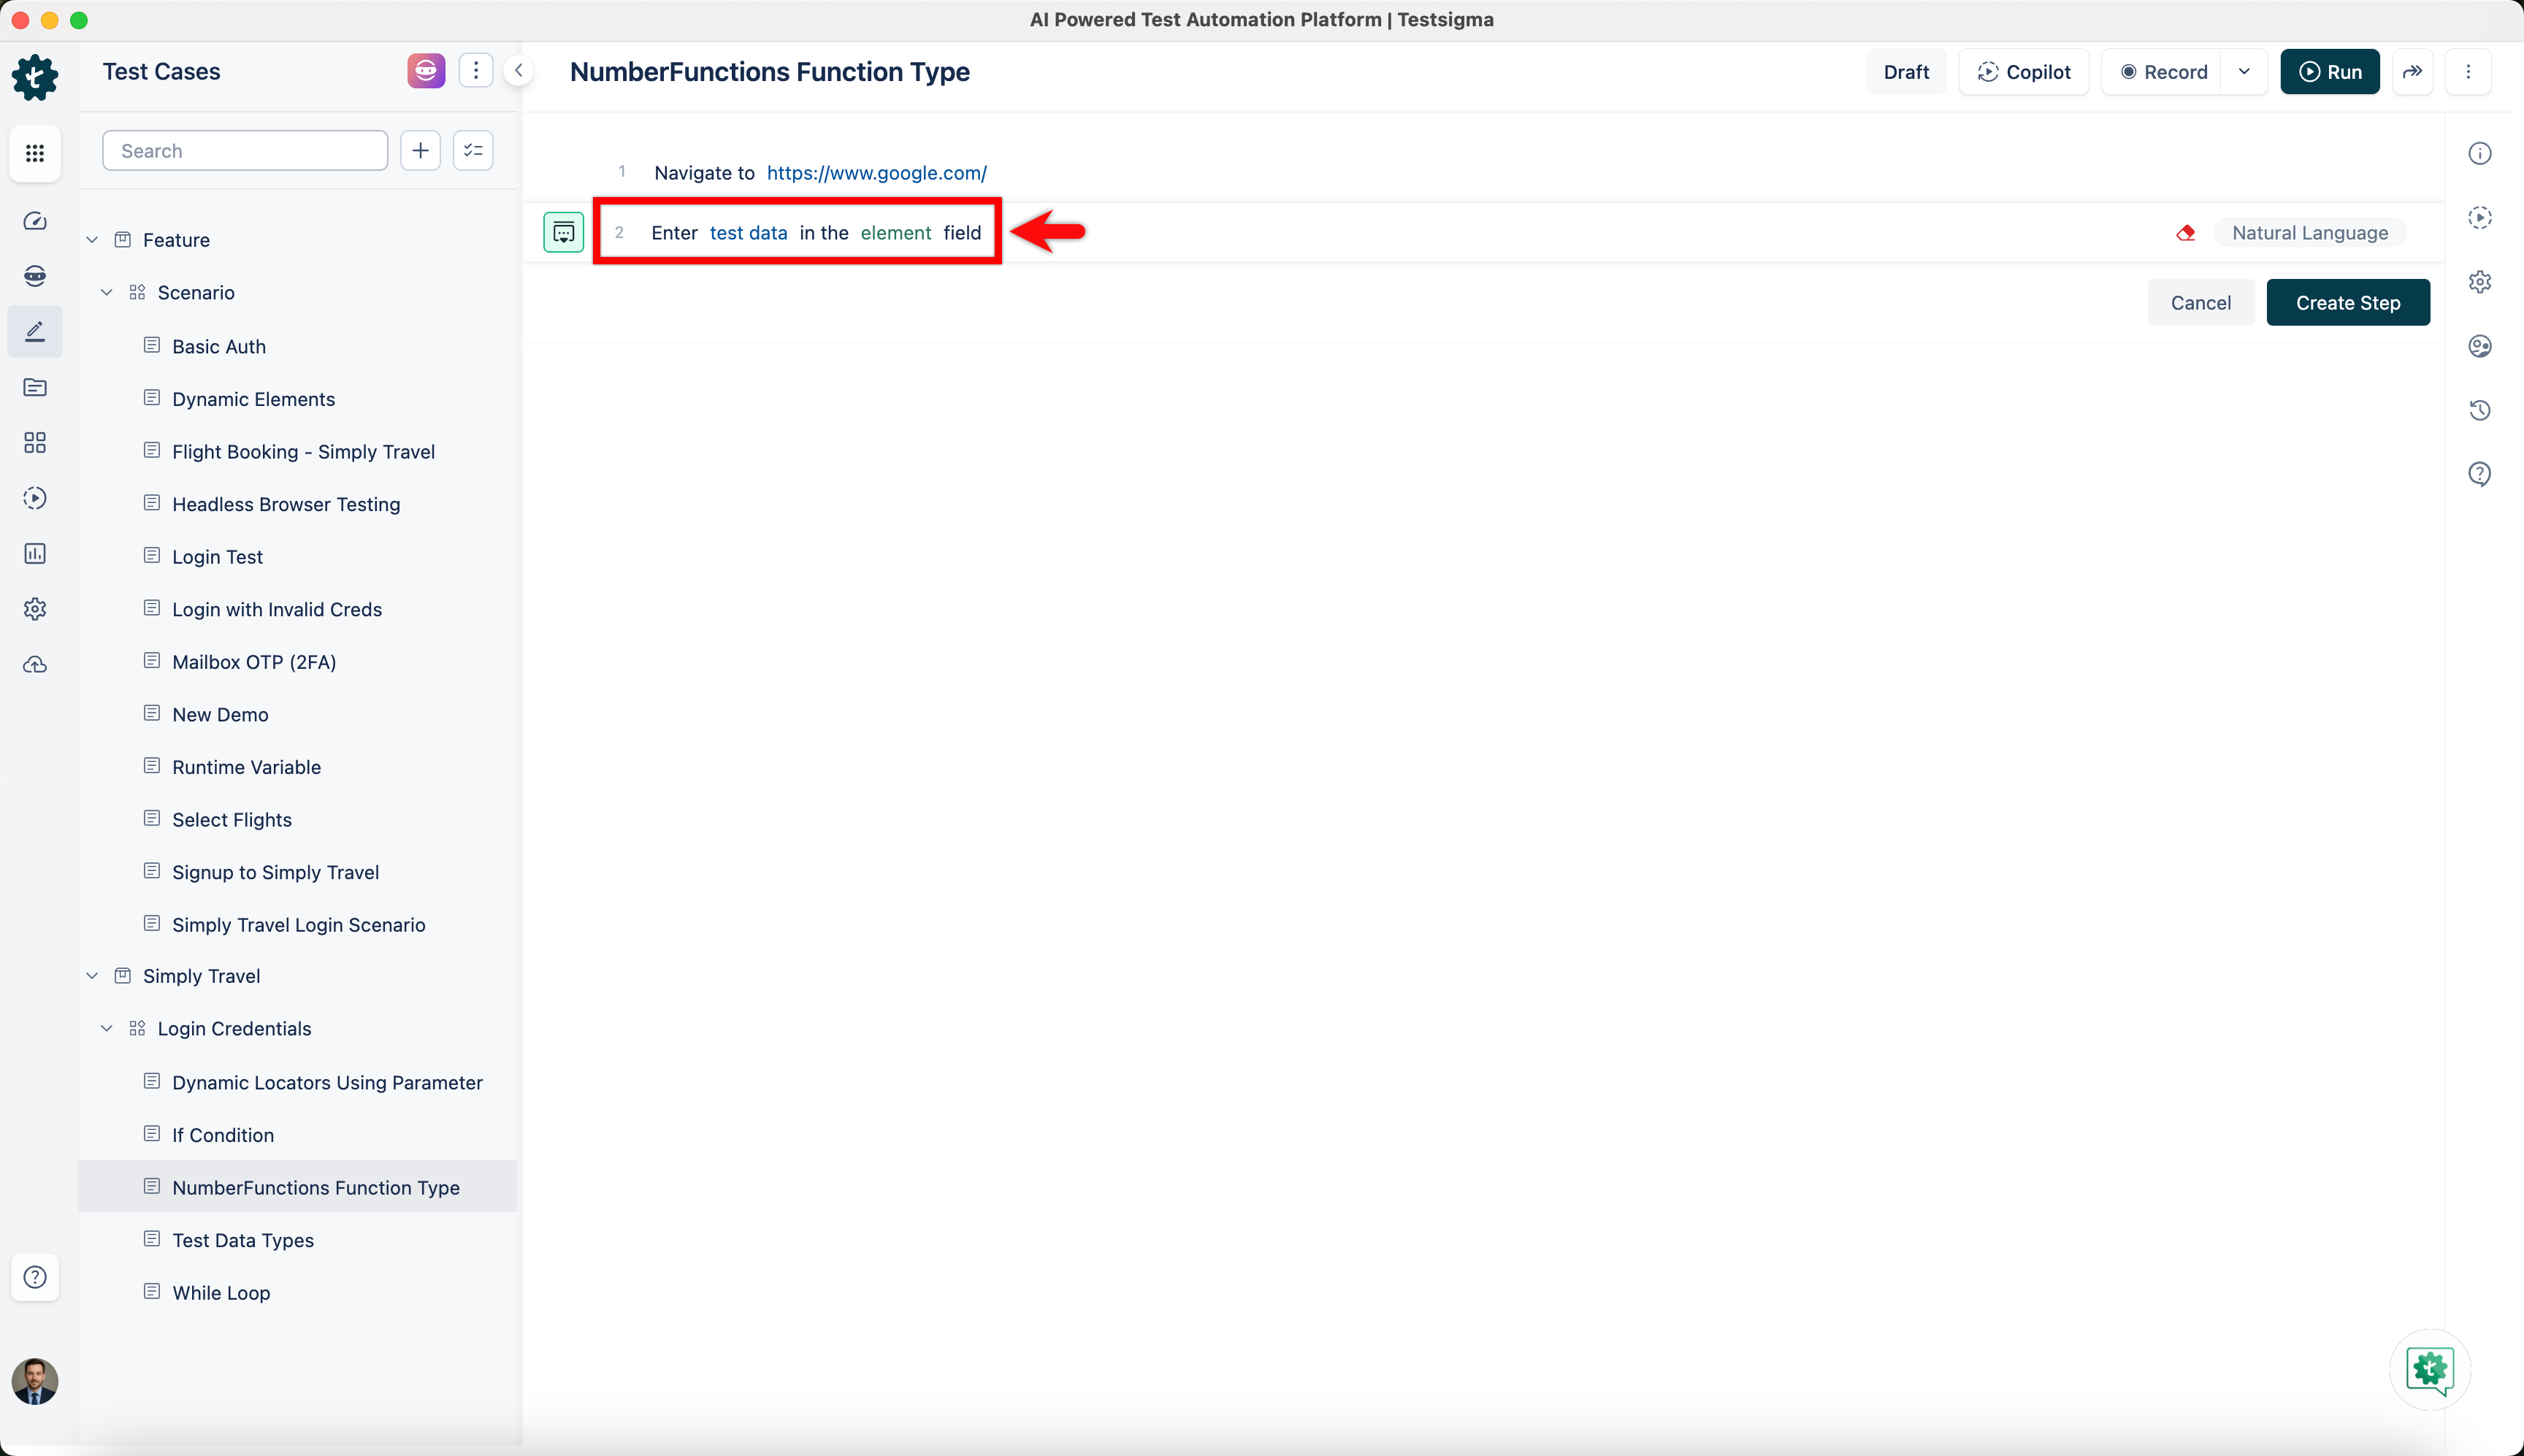Screen dimensions: 2524x1456
Task: Open the app launcher grid icon
Action: pyautogui.click(x=35, y=153)
